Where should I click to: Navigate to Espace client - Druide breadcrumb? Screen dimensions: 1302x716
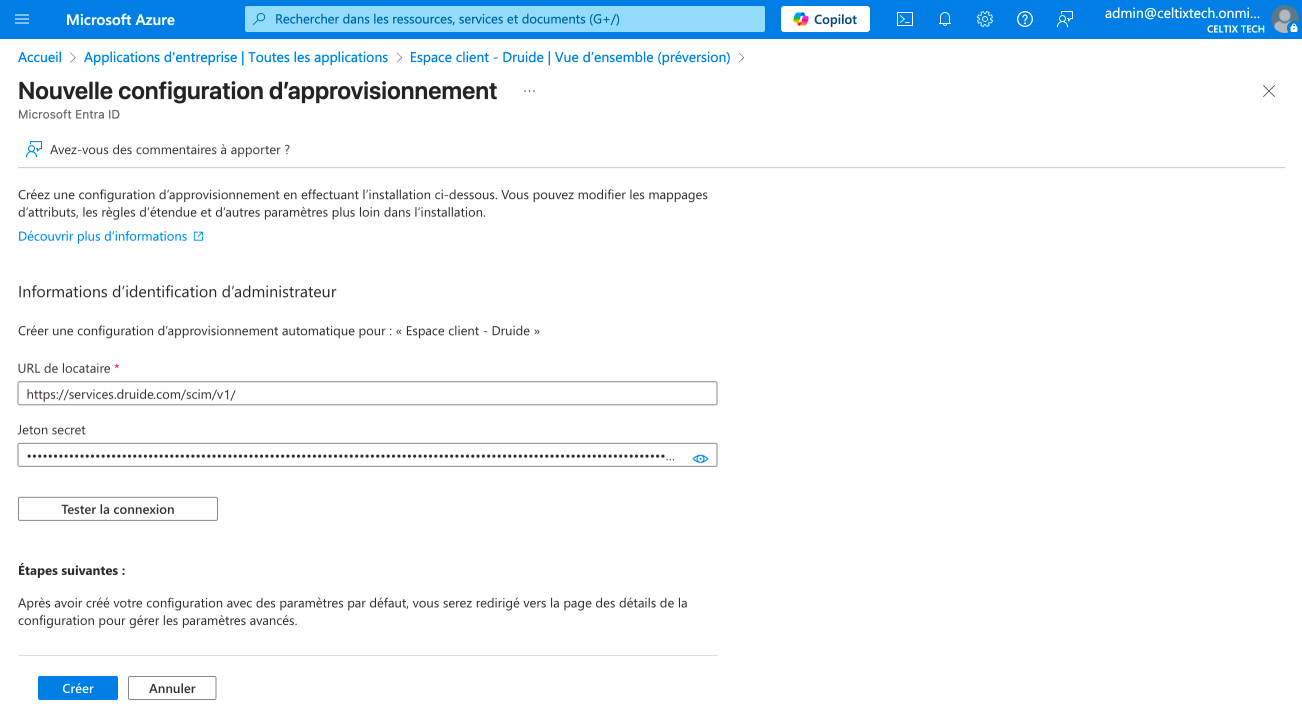click(569, 57)
